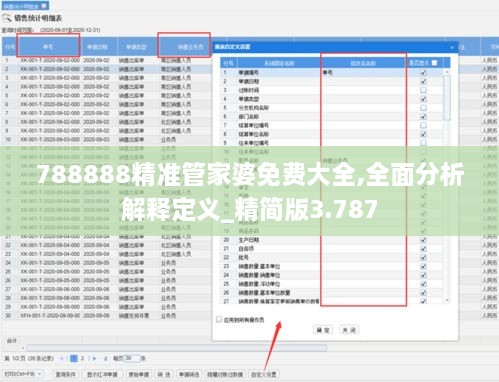Click the 筛选 button
The width and height of the screenshot is (499, 382).
click(x=163, y=374)
